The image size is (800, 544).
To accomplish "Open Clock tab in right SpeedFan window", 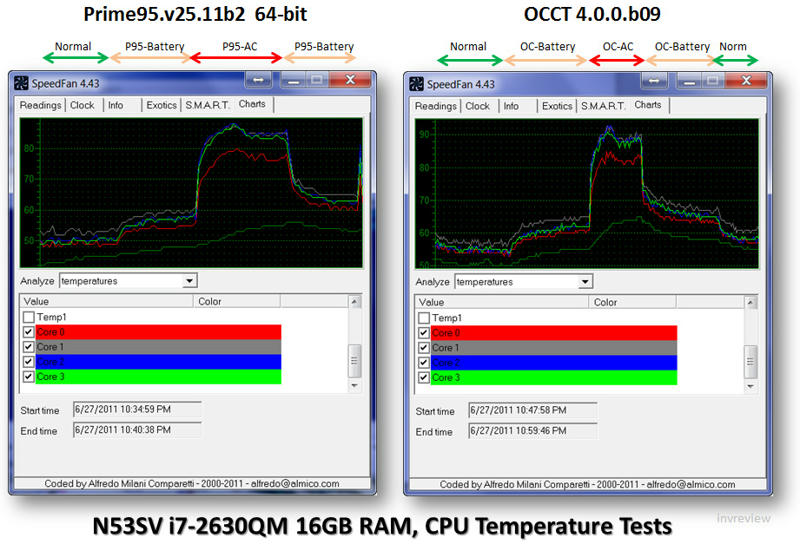I will (478, 106).
